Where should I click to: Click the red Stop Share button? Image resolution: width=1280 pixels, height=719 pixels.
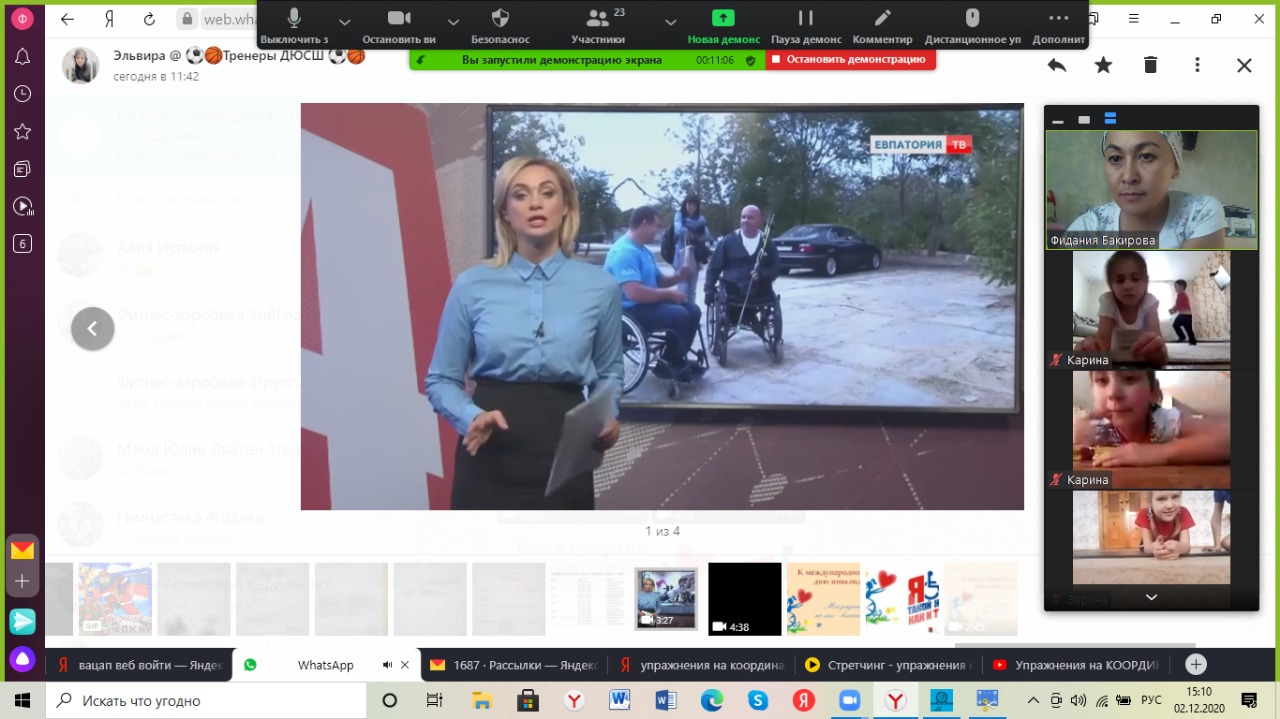click(x=850, y=60)
